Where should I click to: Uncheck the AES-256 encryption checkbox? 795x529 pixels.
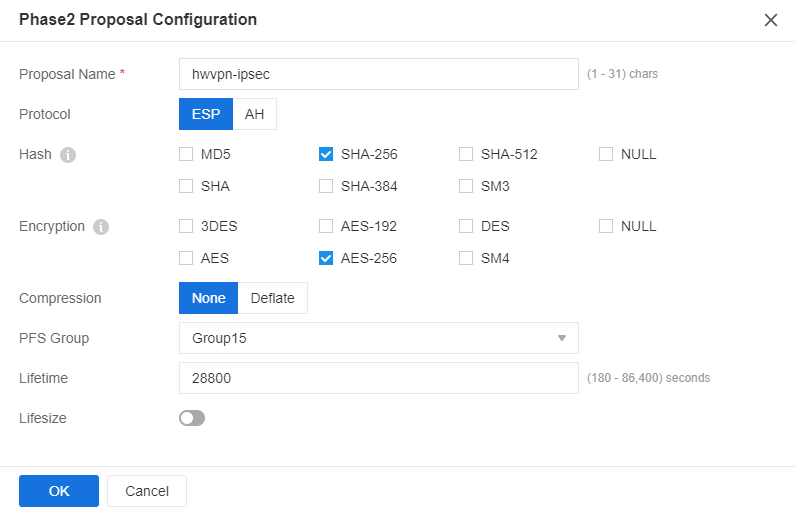326,258
